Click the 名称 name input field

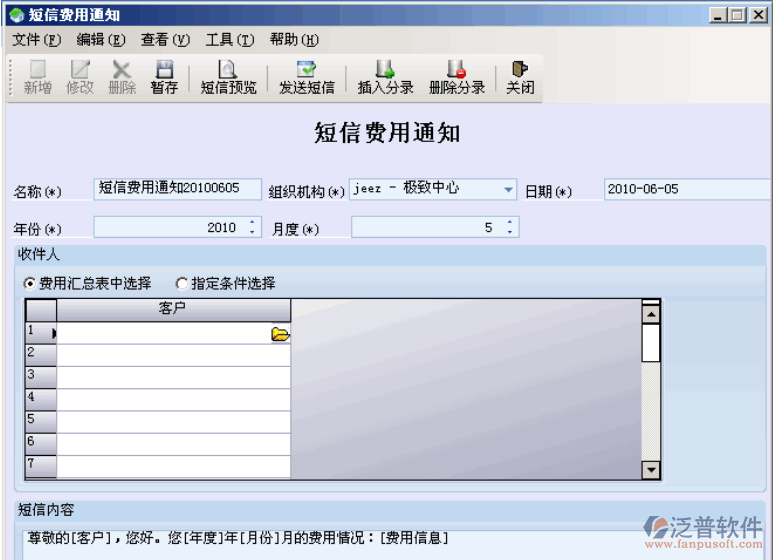(177, 189)
